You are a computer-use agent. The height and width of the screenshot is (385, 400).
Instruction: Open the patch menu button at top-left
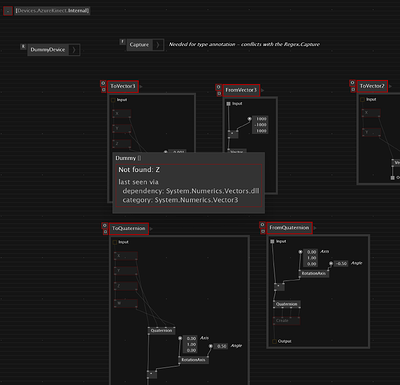click(x=8, y=11)
